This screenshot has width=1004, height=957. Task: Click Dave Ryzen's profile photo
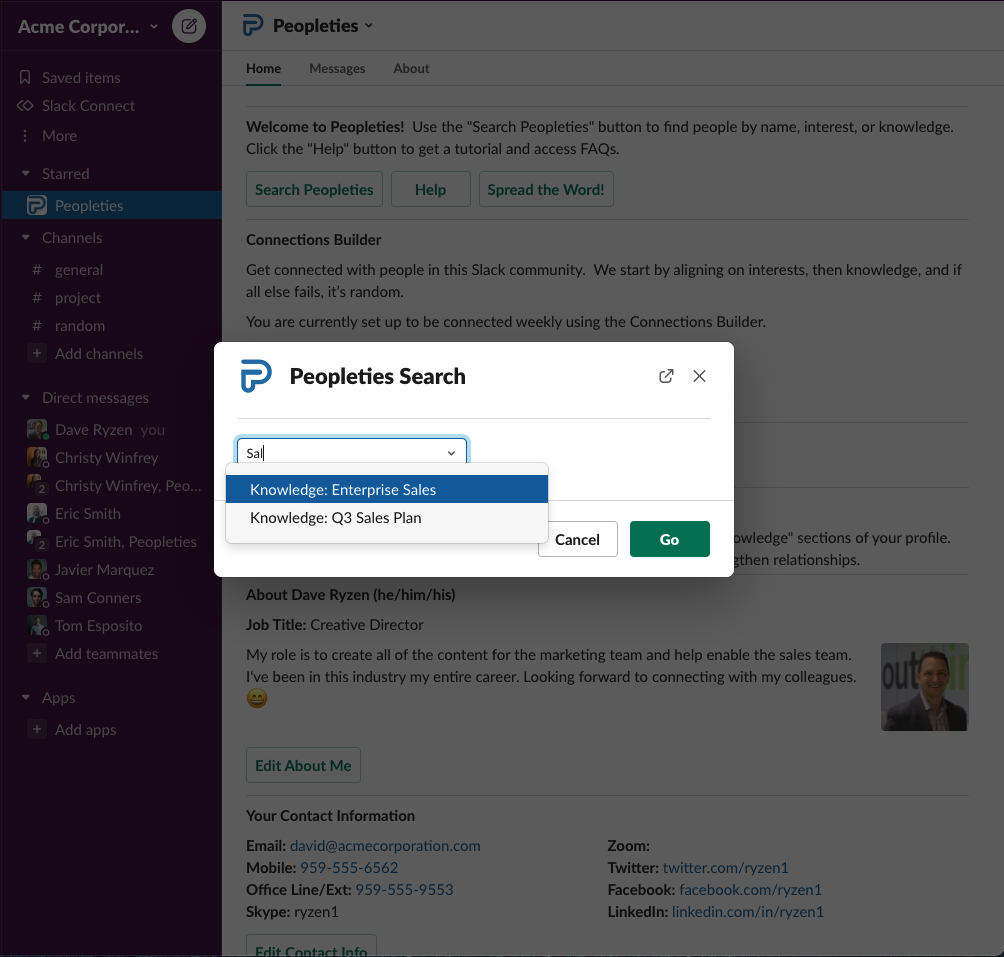tap(925, 687)
